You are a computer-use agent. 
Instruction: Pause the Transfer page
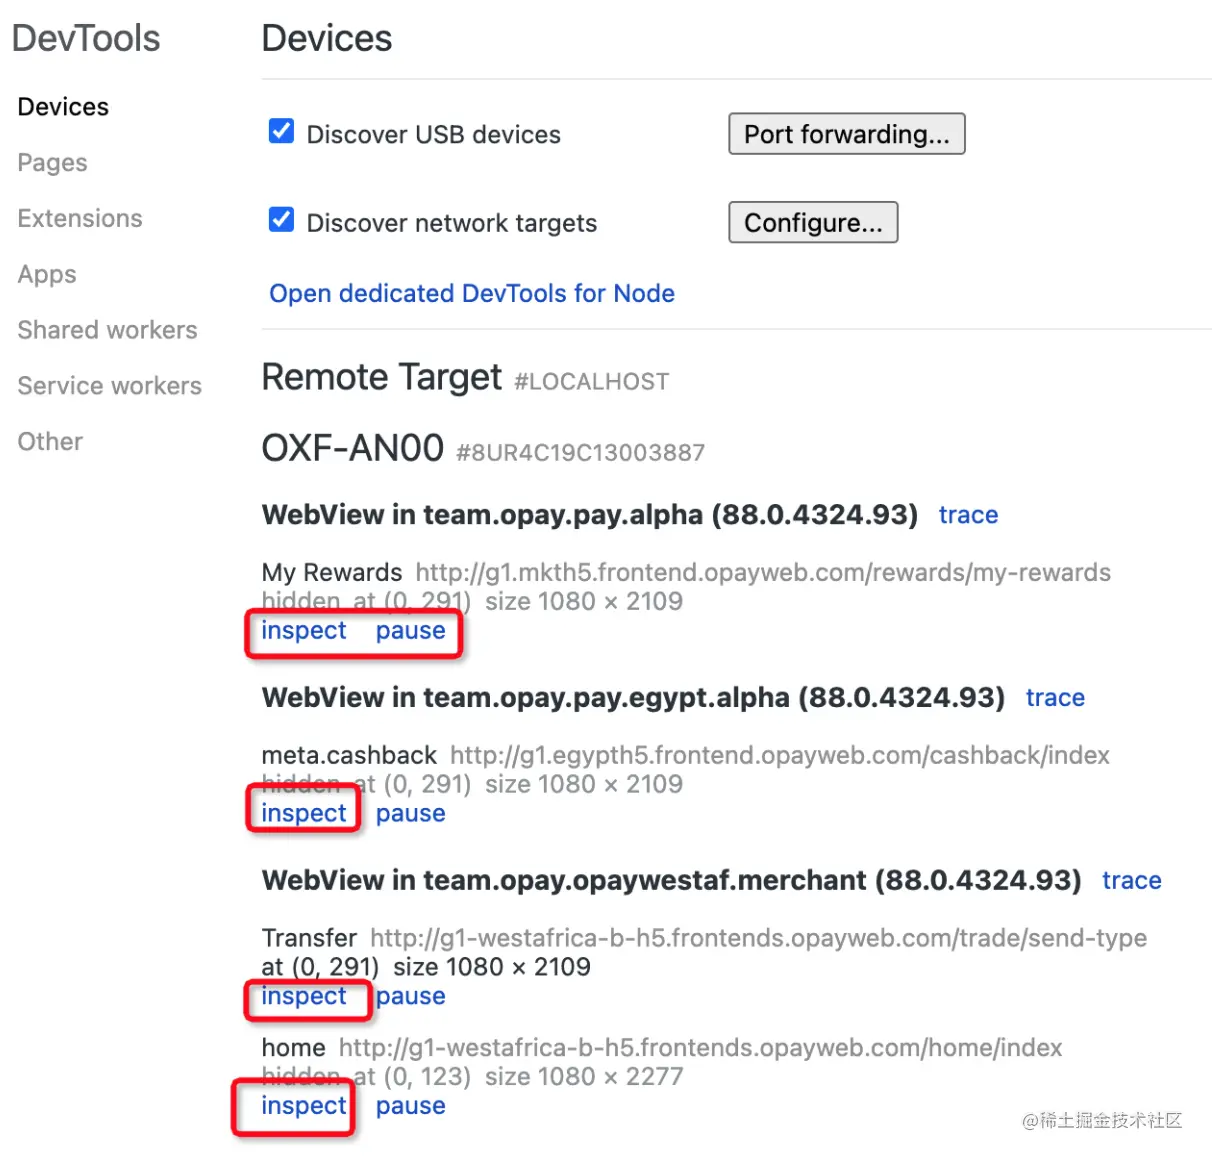click(411, 996)
